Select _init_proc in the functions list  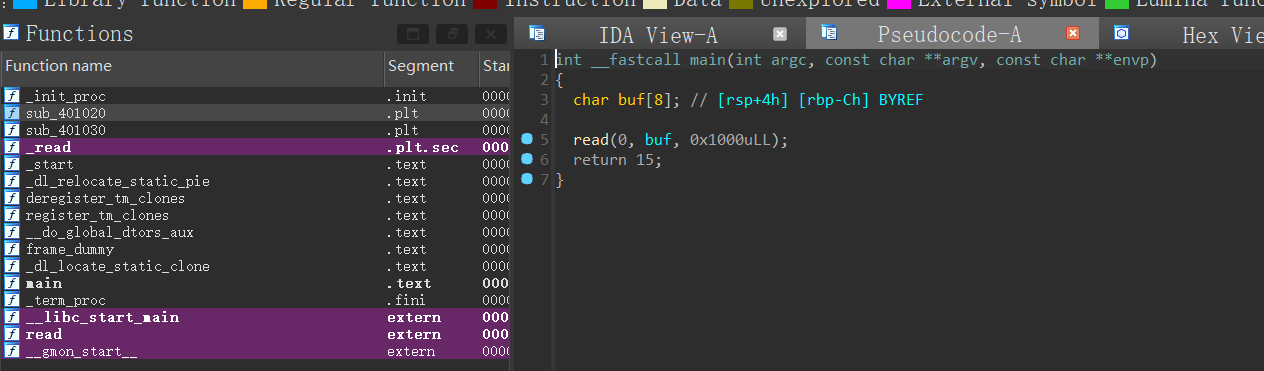pos(255,96)
